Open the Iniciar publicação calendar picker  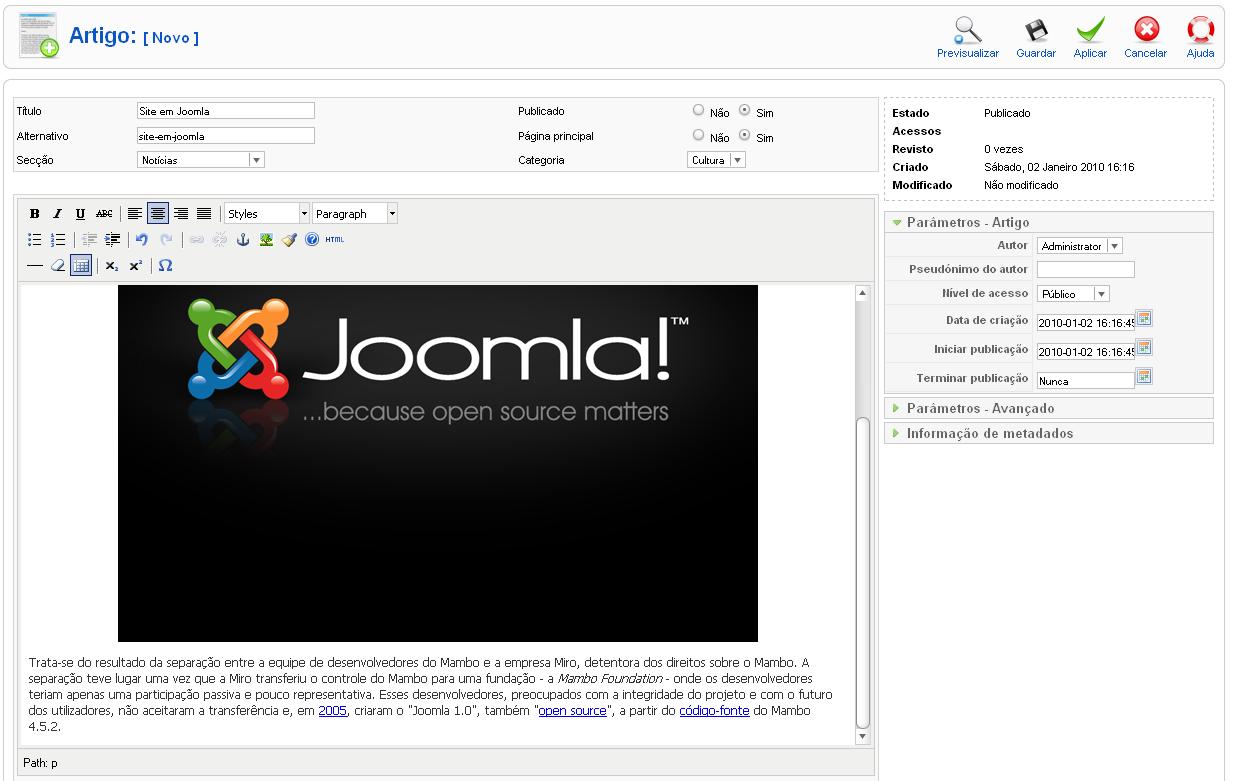click(x=1145, y=348)
